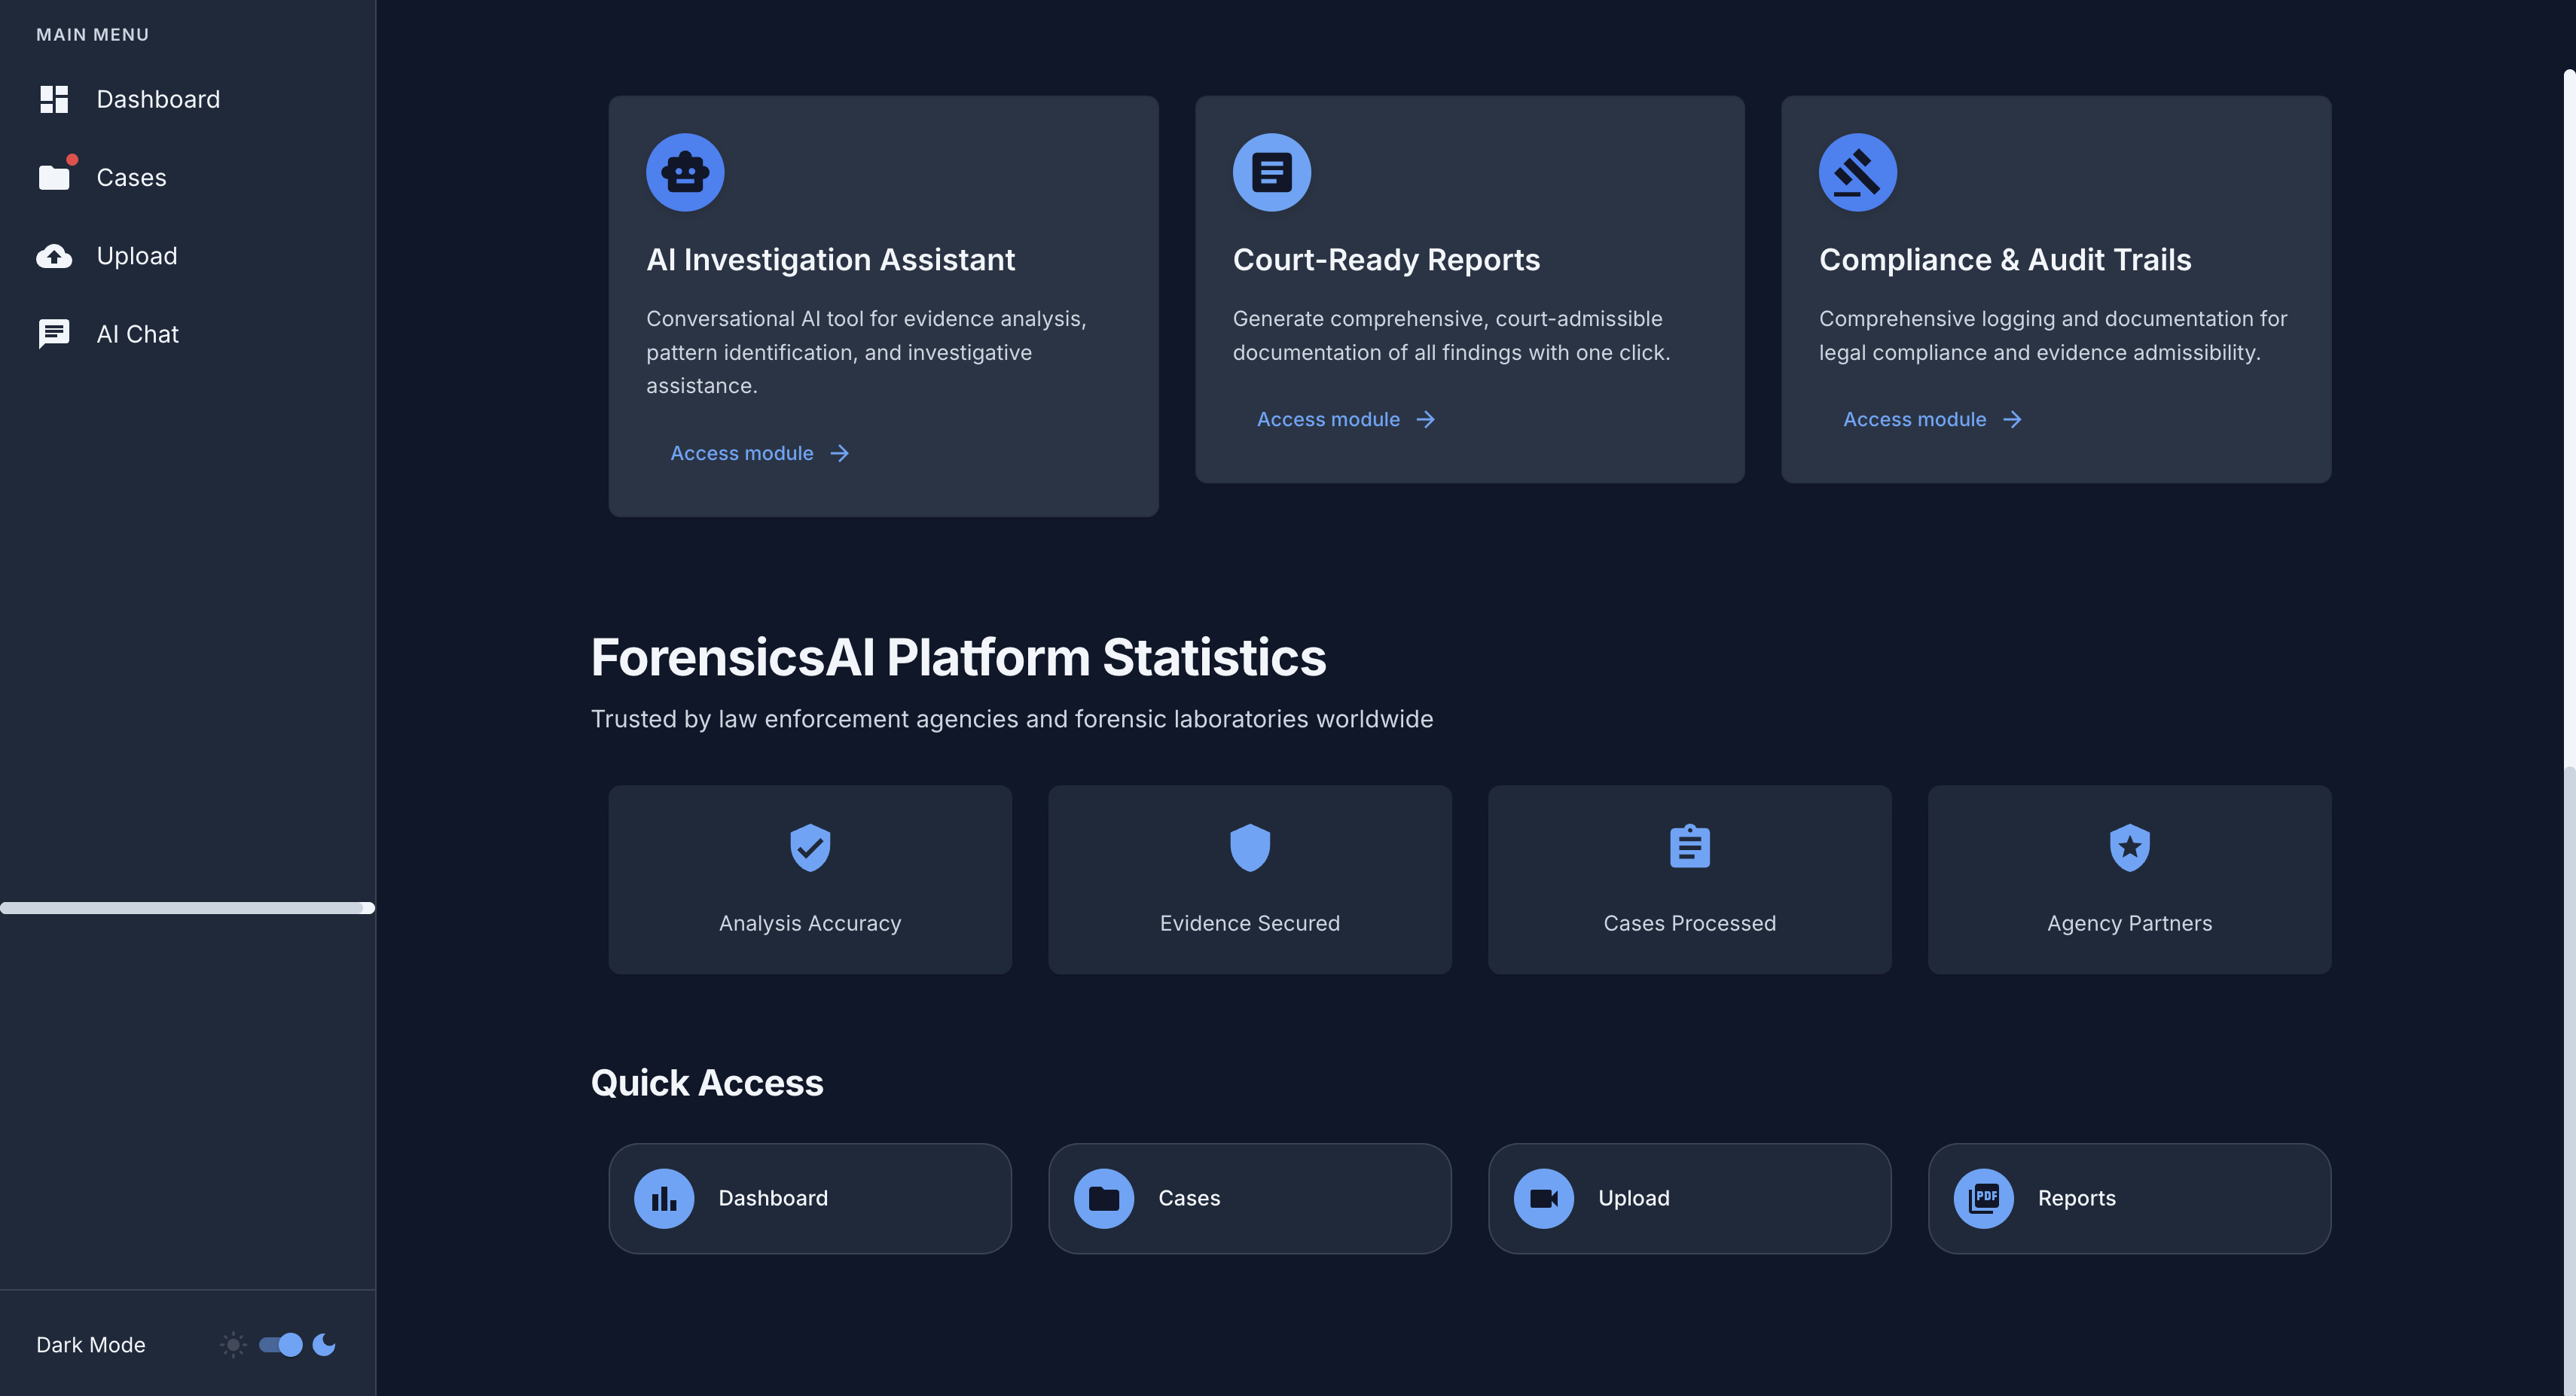This screenshot has width=2576, height=1396.
Task: Click the AI Investigation Assistant robot icon
Action: click(x=685, y=172)
